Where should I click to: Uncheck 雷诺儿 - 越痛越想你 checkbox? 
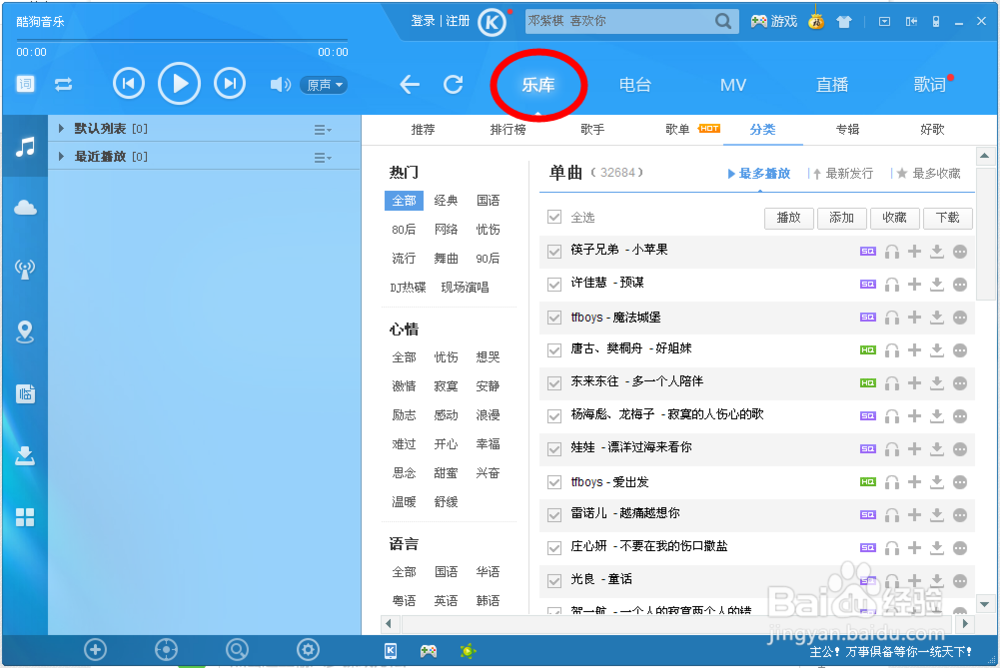(x=554, y=515)
